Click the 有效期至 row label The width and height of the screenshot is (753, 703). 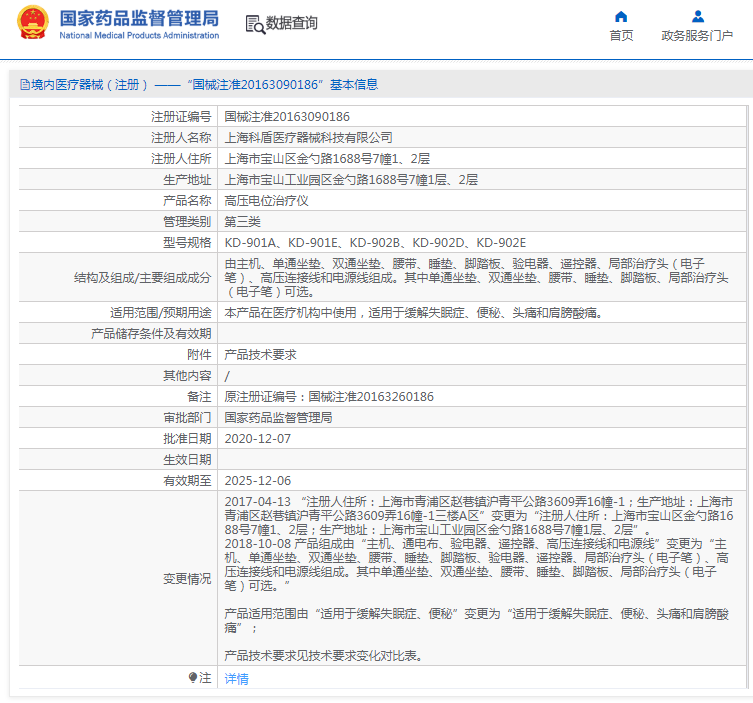click(187, 481)
